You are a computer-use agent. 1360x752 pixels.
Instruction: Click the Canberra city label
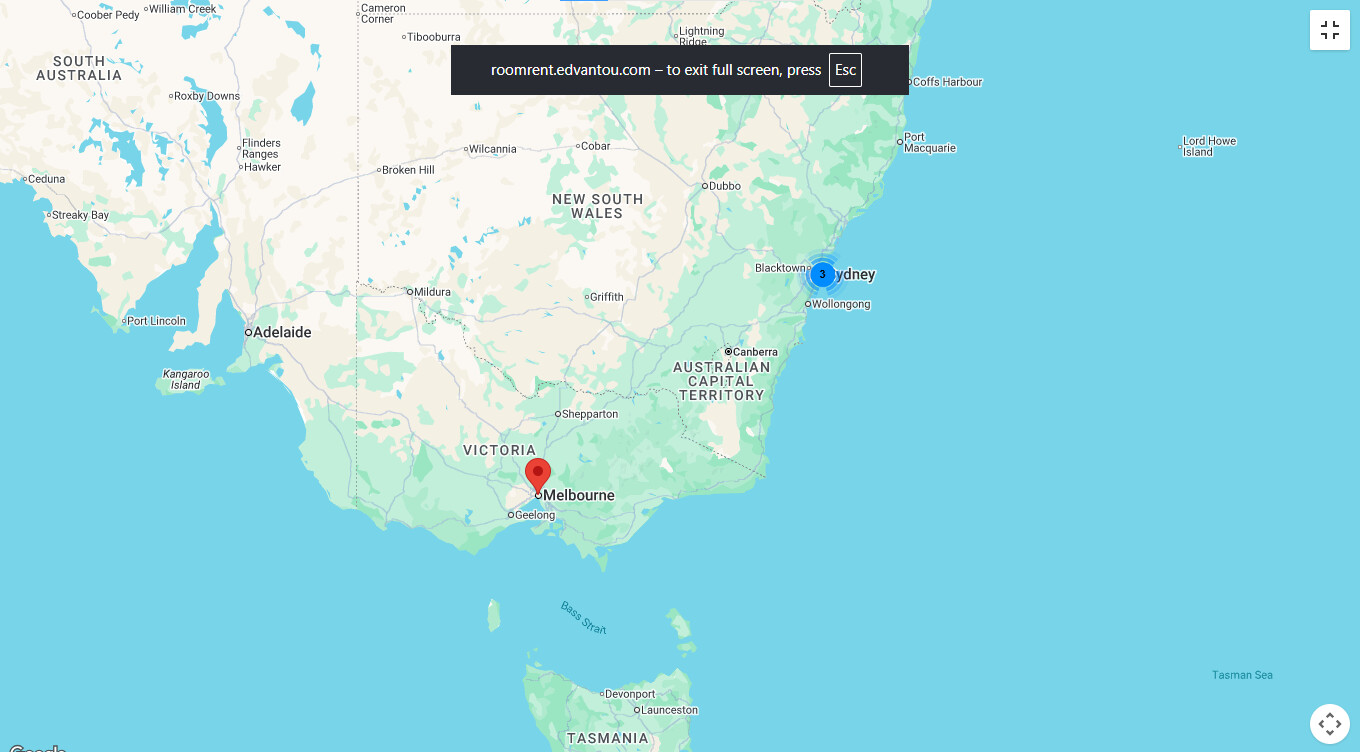pos(755,352)
